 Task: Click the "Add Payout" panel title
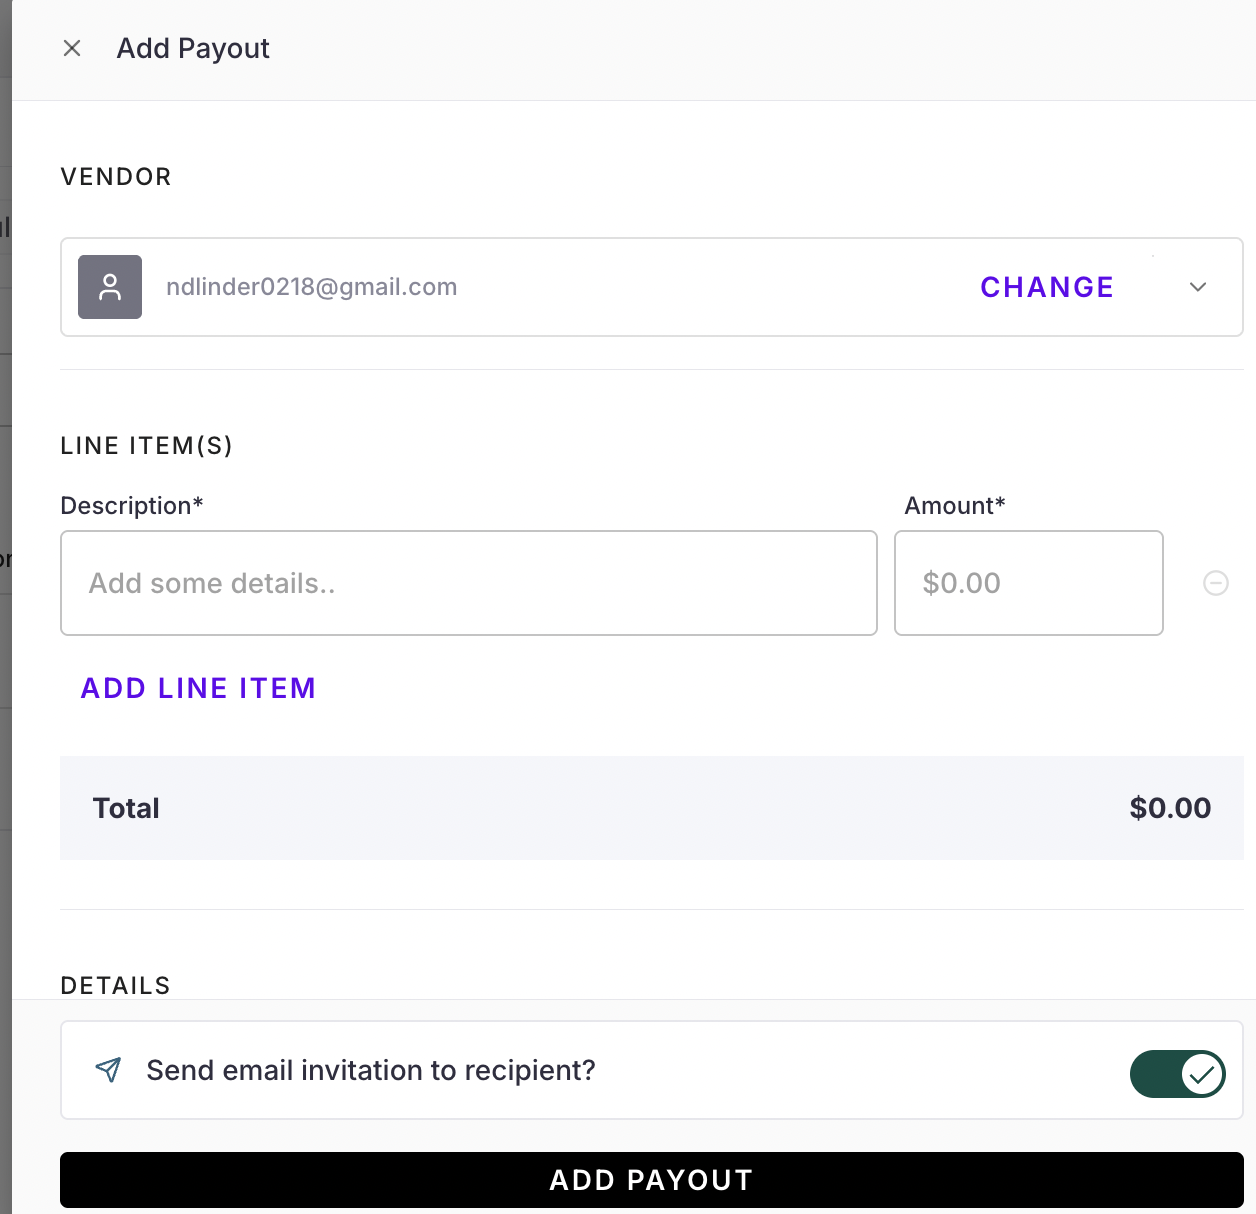pos(193,48)
